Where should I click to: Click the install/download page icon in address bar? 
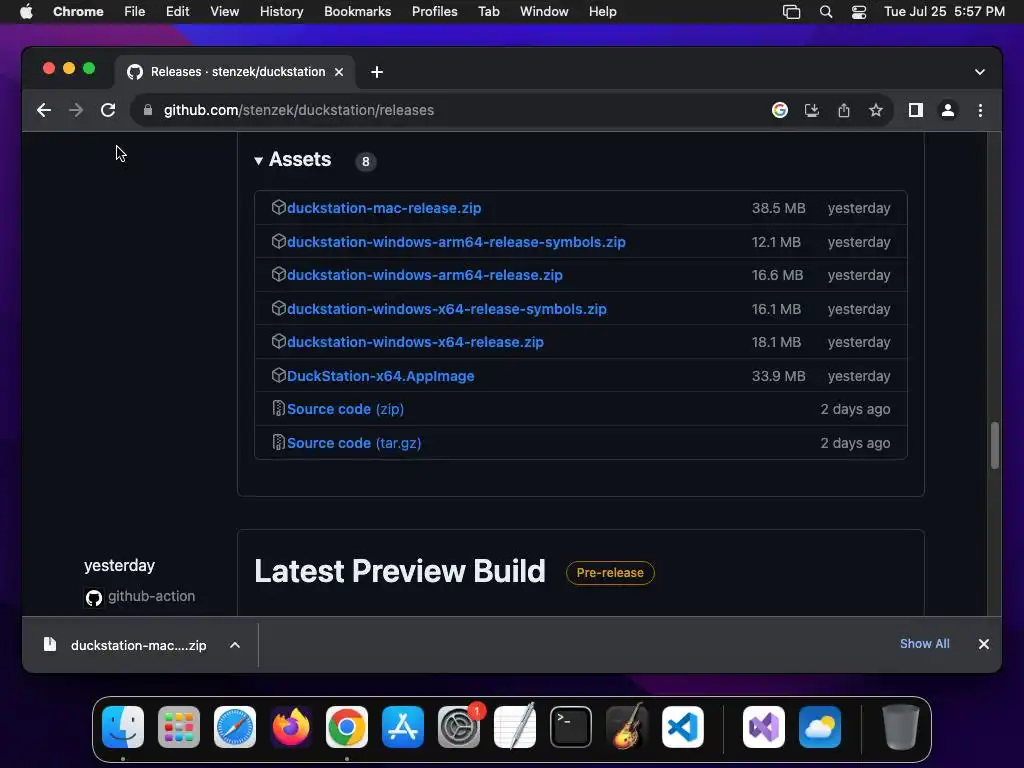(812, 110)
